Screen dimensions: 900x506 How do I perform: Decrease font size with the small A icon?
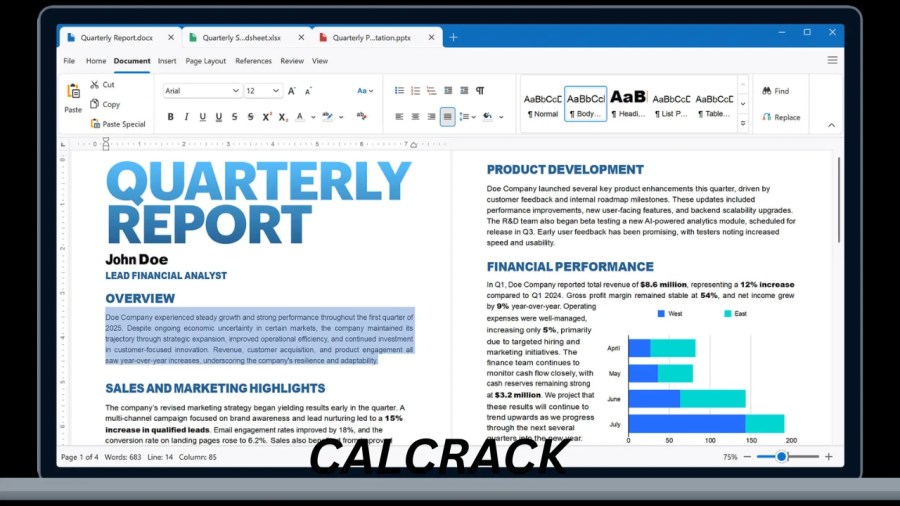(308, 91)
